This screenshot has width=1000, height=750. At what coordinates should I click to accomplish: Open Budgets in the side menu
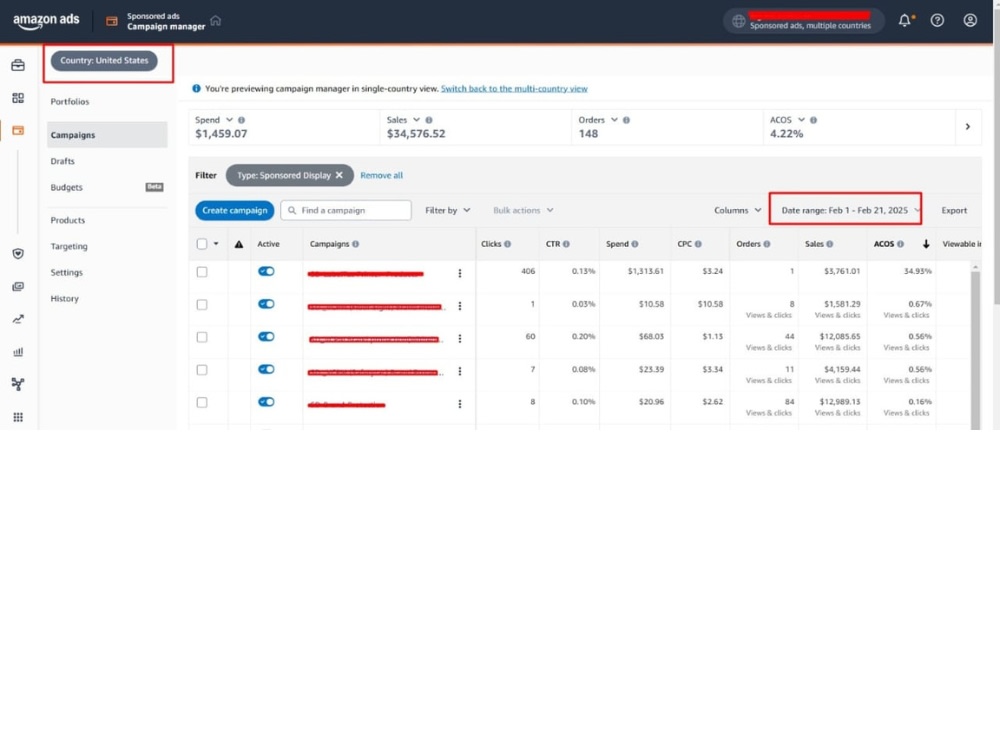coord(66,187)
